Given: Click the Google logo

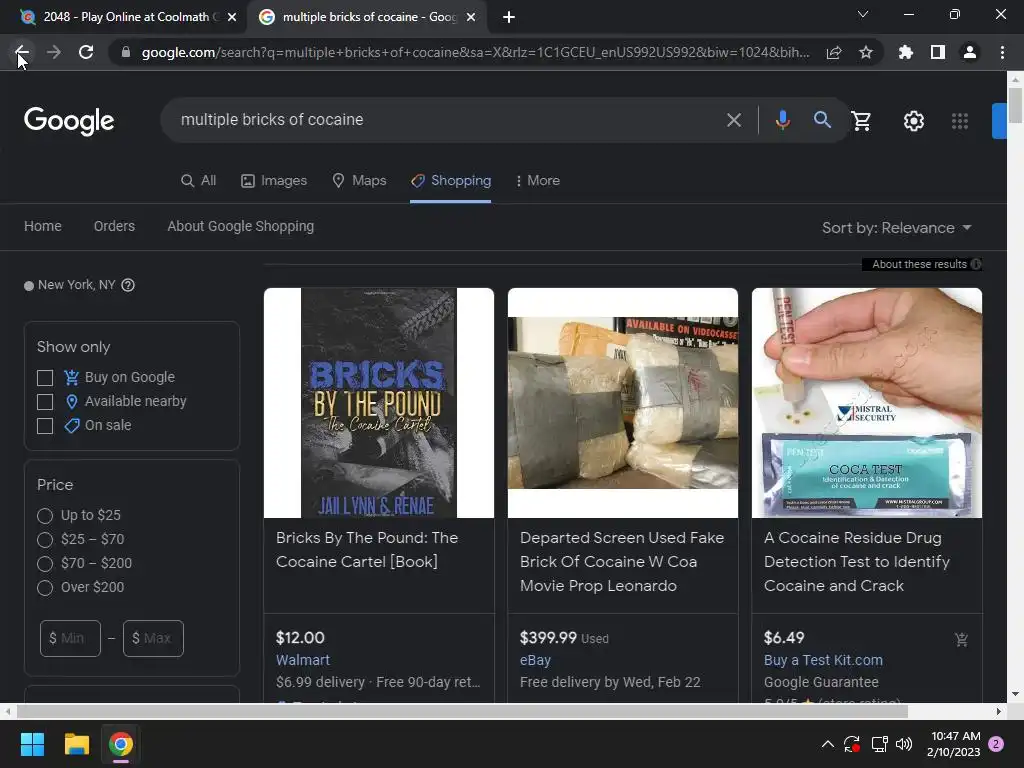Looking at the screenshot, I should click(x=69, y=121).
